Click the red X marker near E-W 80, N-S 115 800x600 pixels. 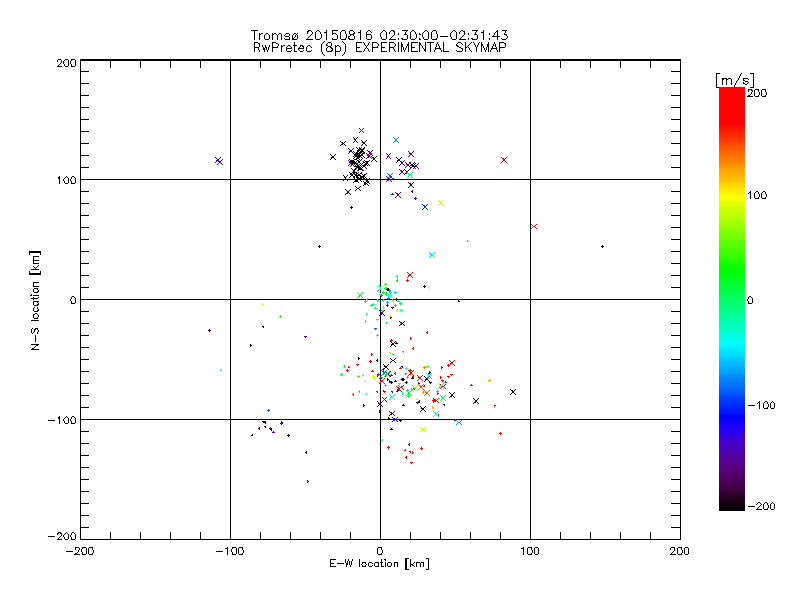click(x=504, y=160)
